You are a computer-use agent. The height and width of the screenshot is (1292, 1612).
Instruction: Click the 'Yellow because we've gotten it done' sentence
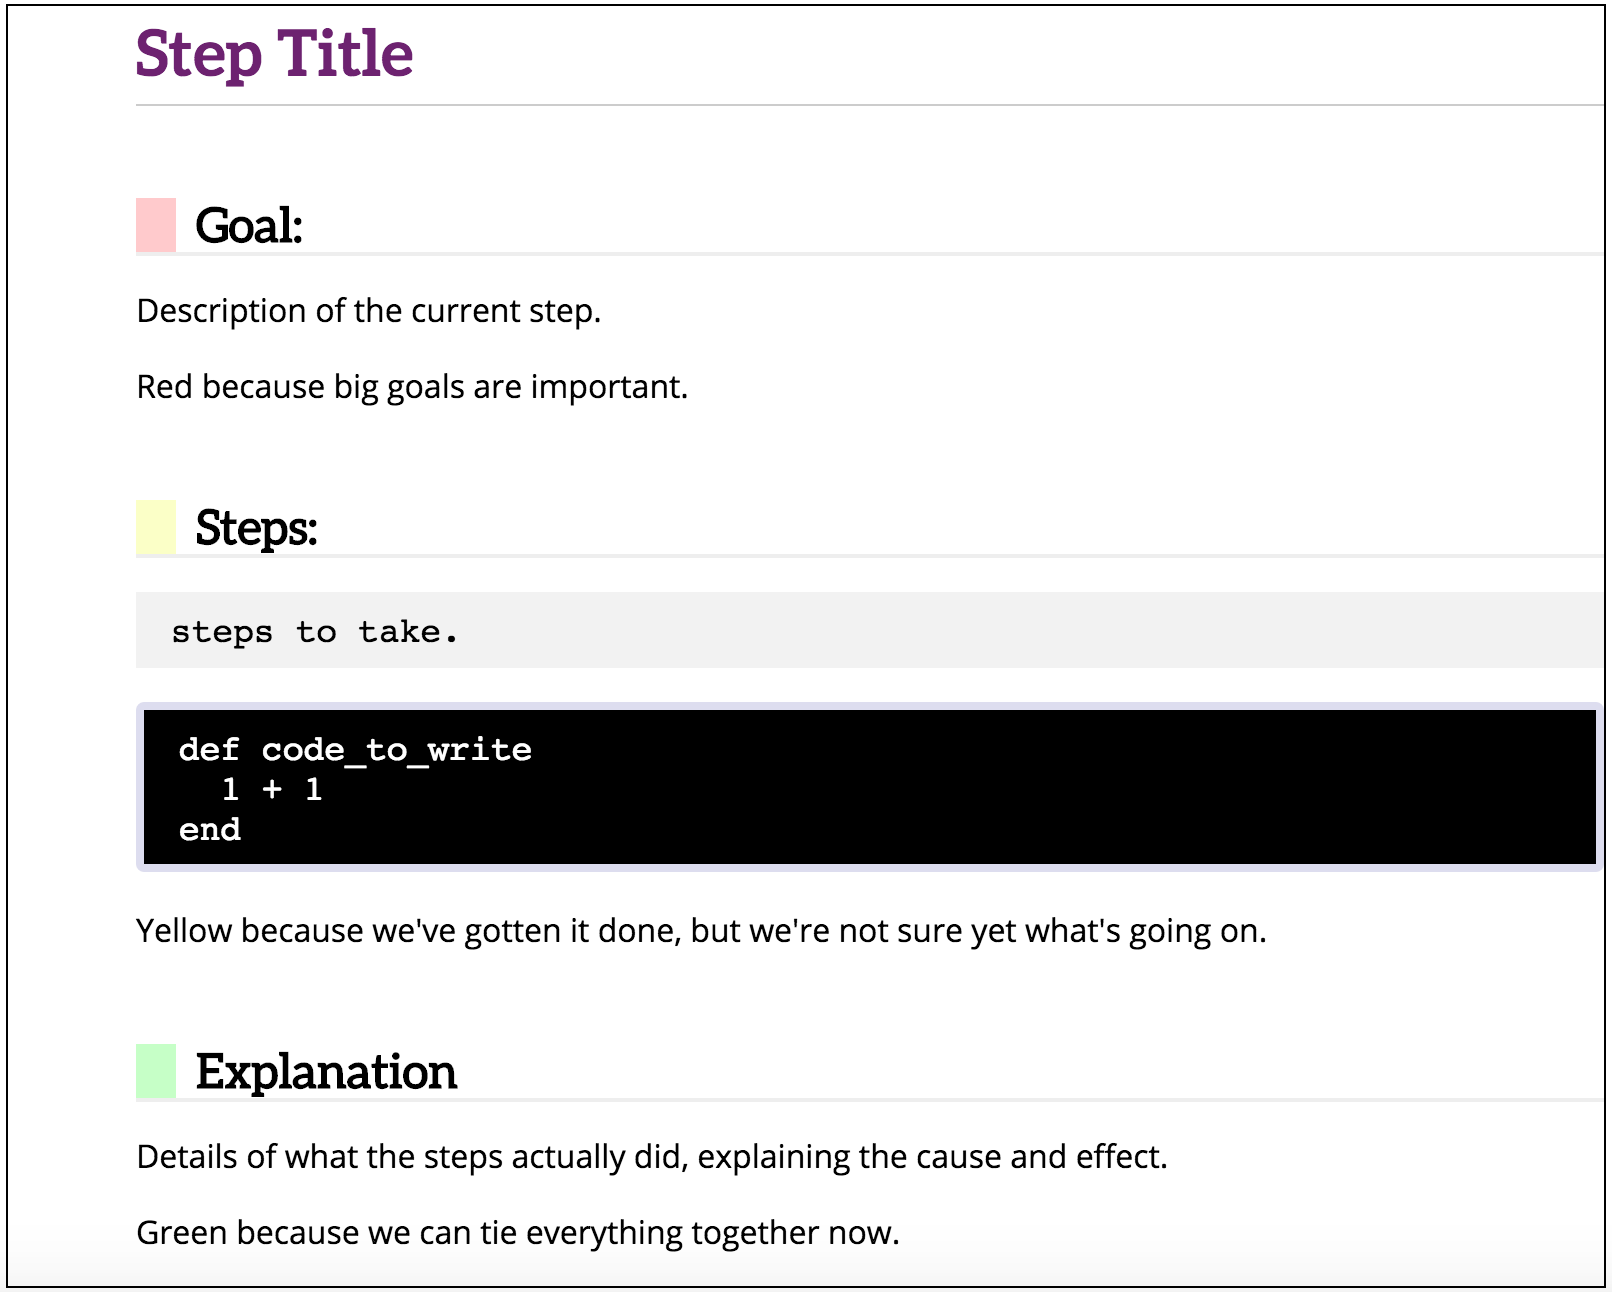[x=701, y=931]
